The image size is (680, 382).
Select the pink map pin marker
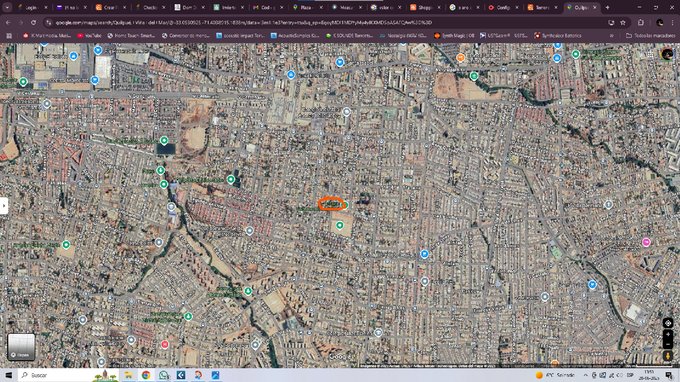pyautogui.click(x=646, y=242)
